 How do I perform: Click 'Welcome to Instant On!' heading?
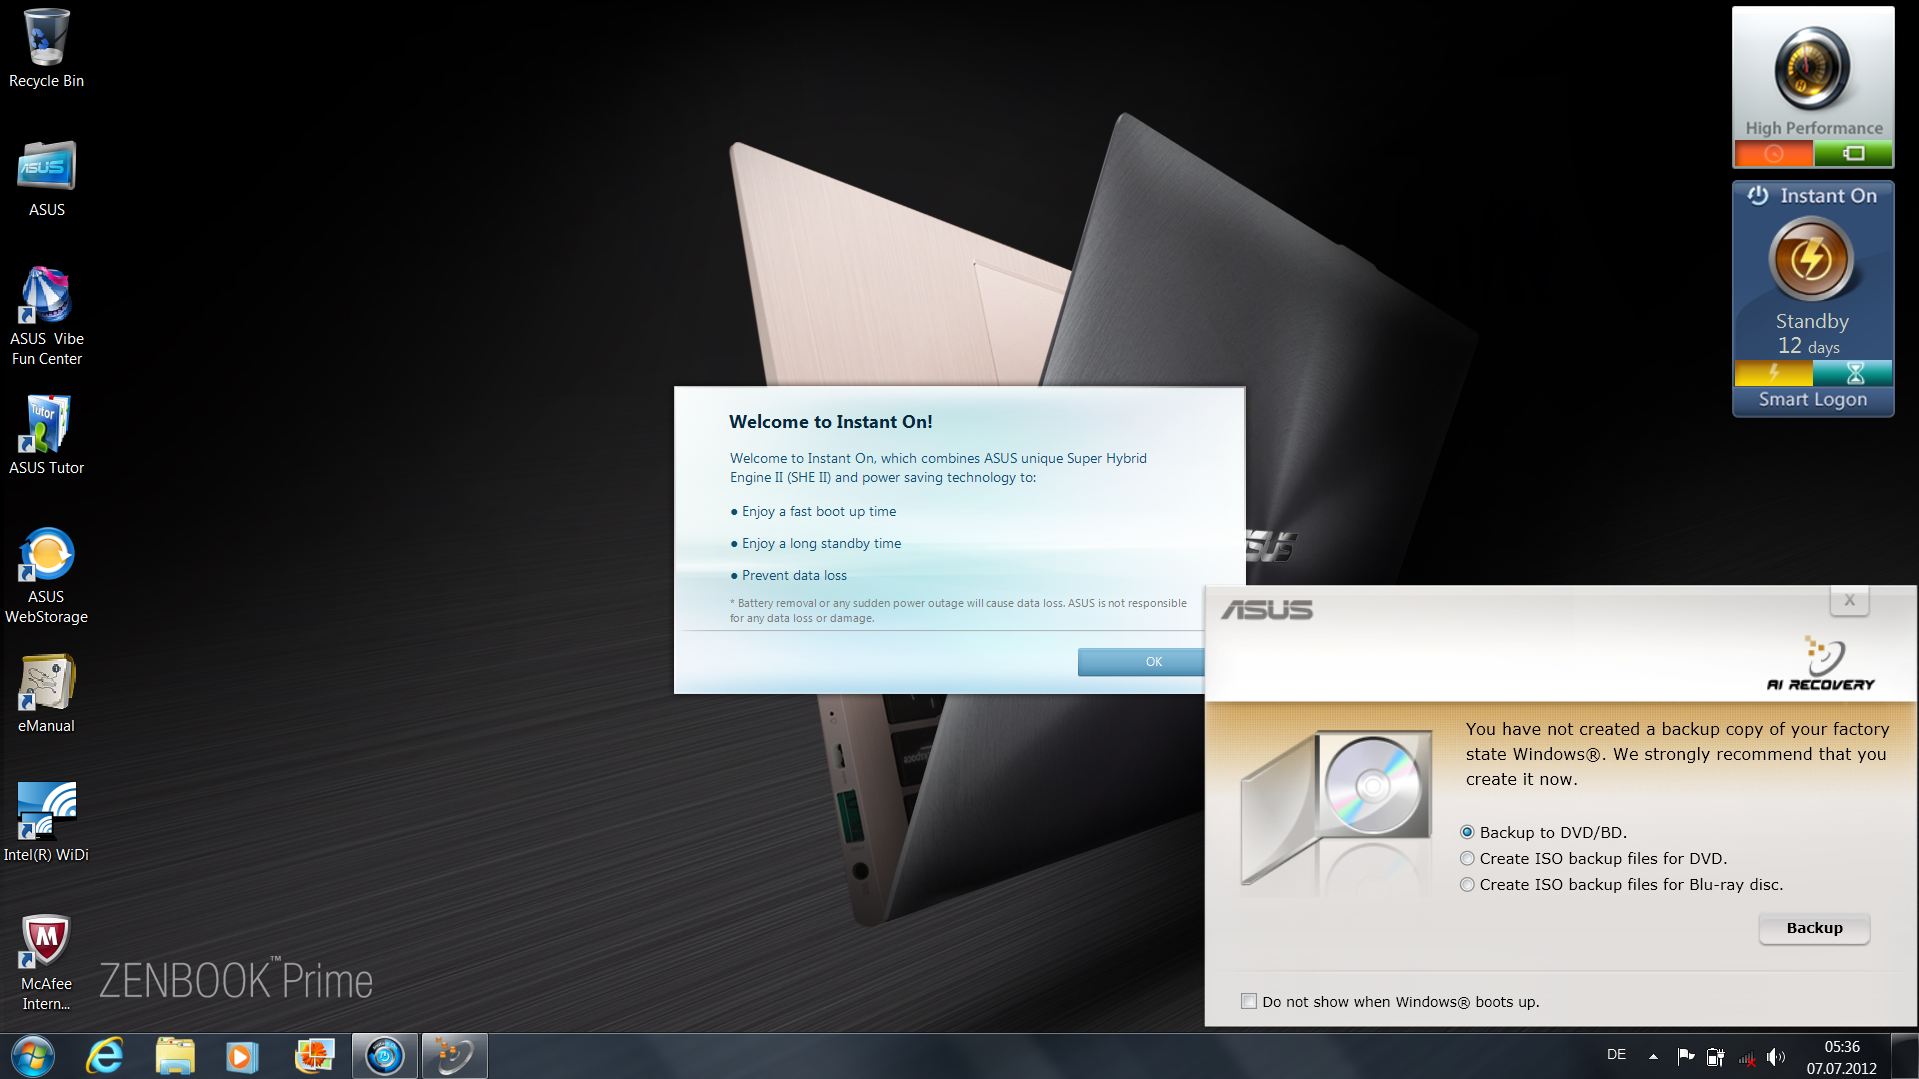click(831, 422)
